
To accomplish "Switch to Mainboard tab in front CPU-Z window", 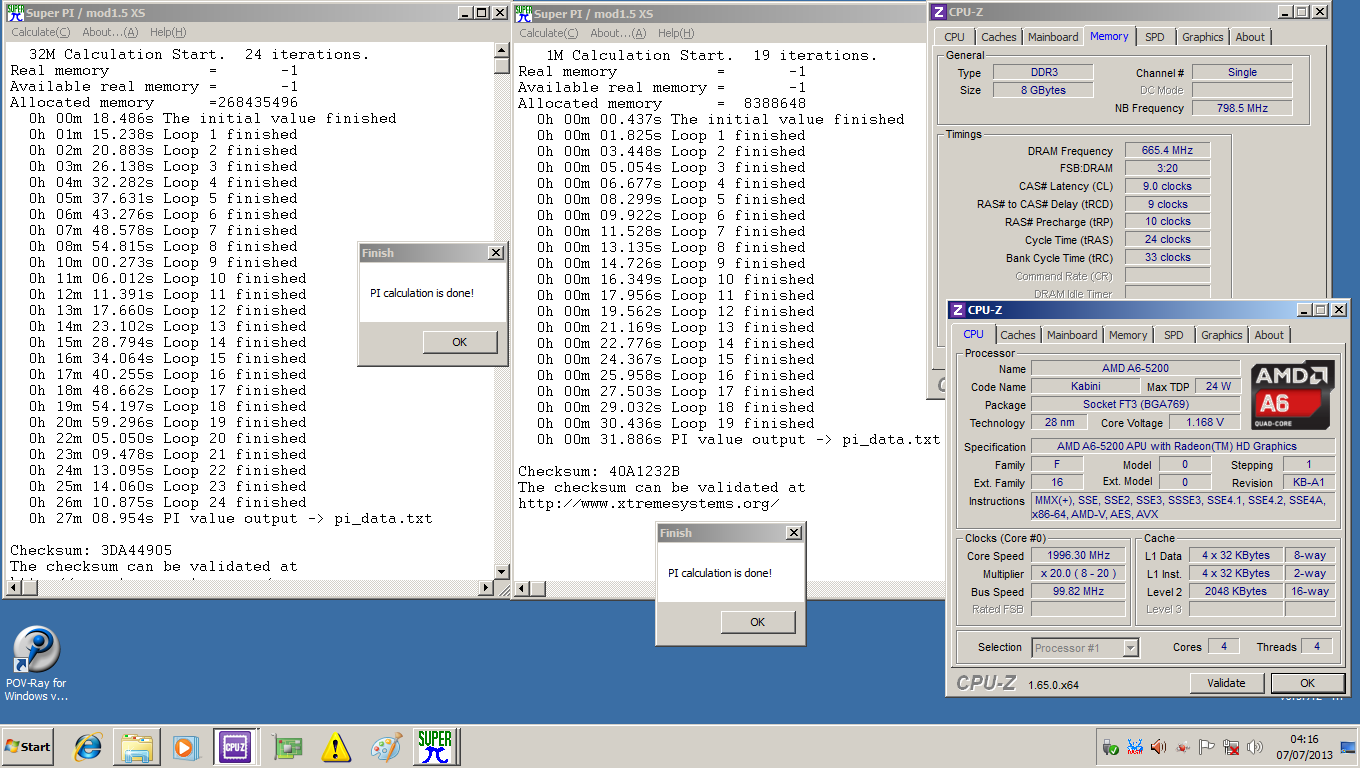I will pyautogui.click(x=1072, y=335).
